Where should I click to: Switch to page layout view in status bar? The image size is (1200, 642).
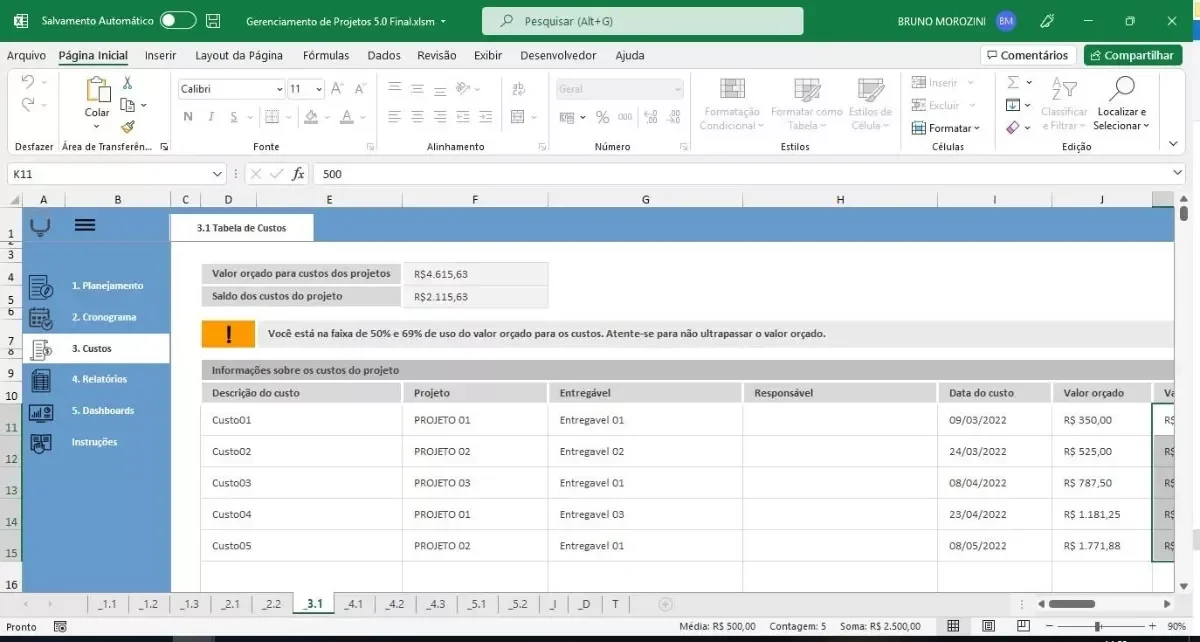pyautogui.click(x=989, y=627)
